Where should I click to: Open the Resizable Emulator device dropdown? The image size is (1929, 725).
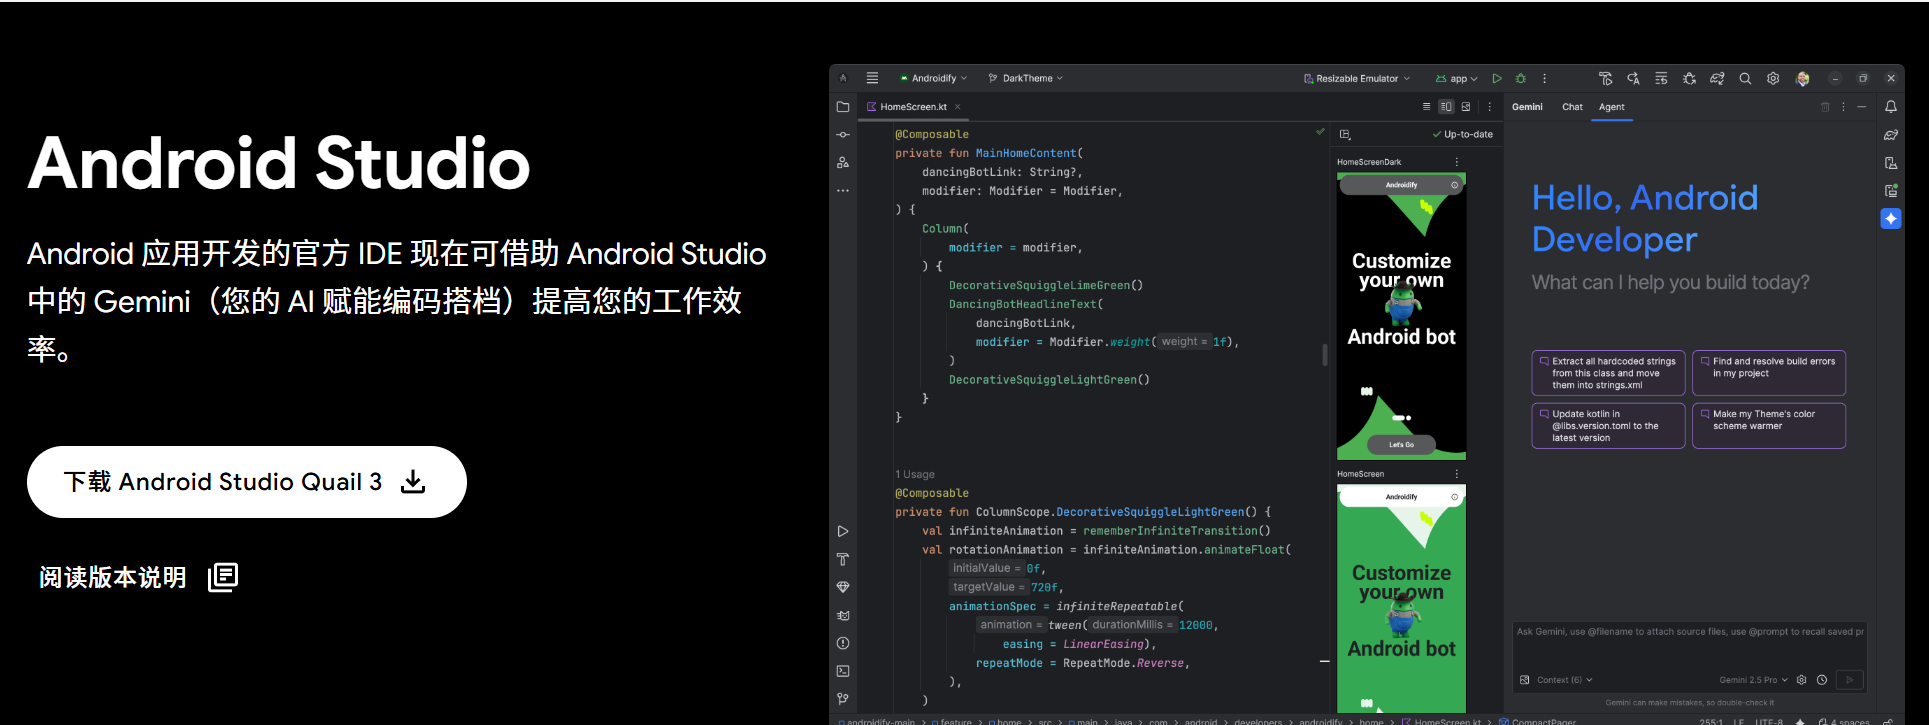[x=1357, y=78]
